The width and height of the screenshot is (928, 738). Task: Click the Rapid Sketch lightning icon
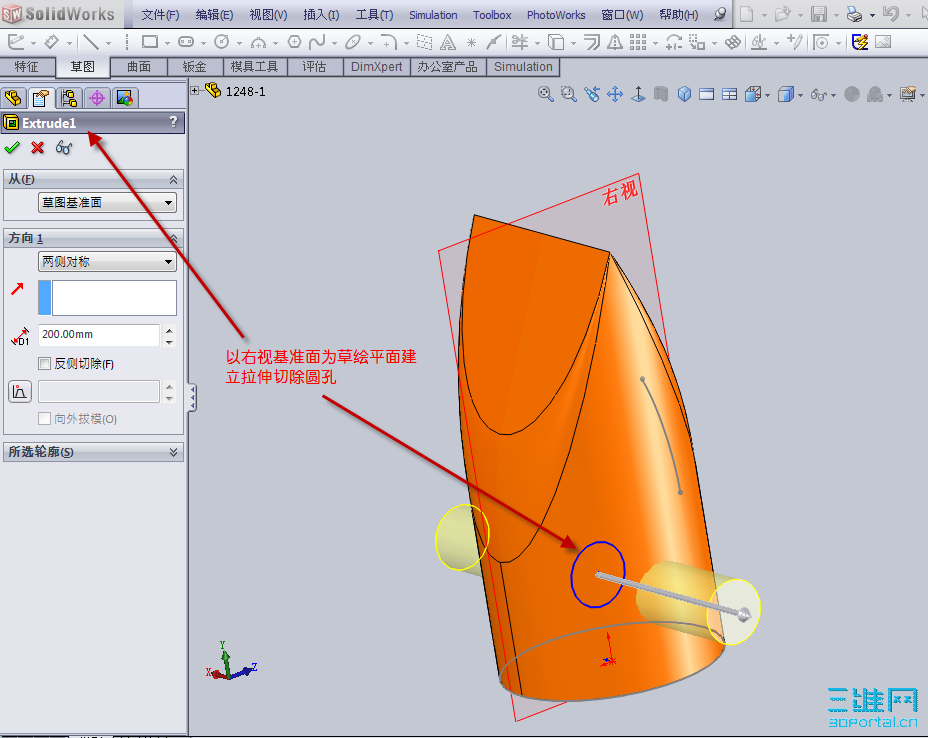coord(860,42)
